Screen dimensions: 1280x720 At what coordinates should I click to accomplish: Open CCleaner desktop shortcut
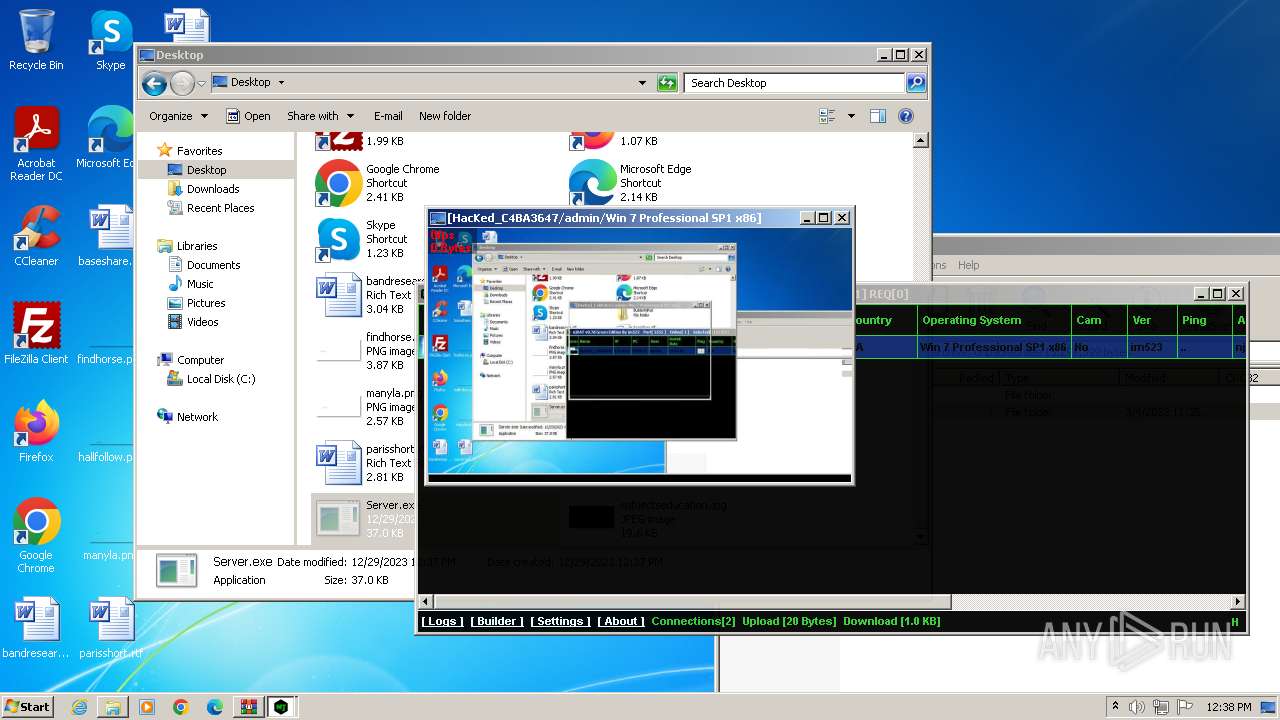tap(36, 236)
